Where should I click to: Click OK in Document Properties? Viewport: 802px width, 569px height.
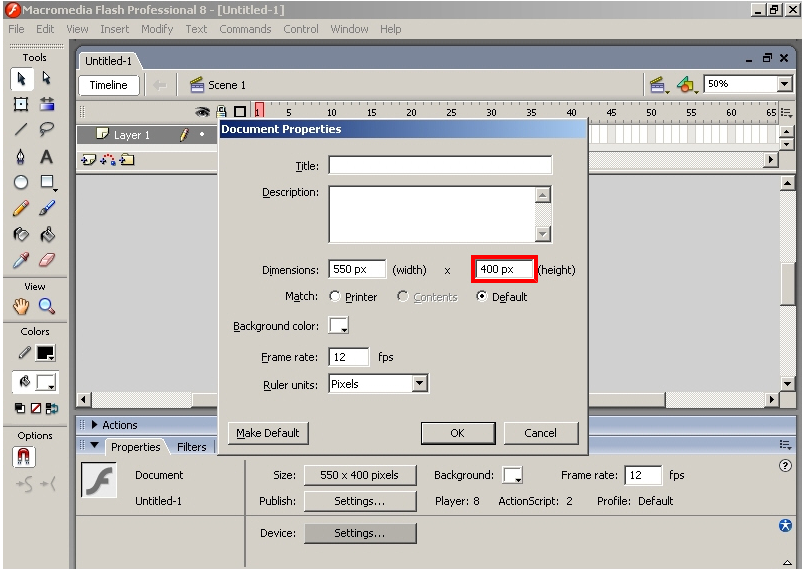point(458,433)
